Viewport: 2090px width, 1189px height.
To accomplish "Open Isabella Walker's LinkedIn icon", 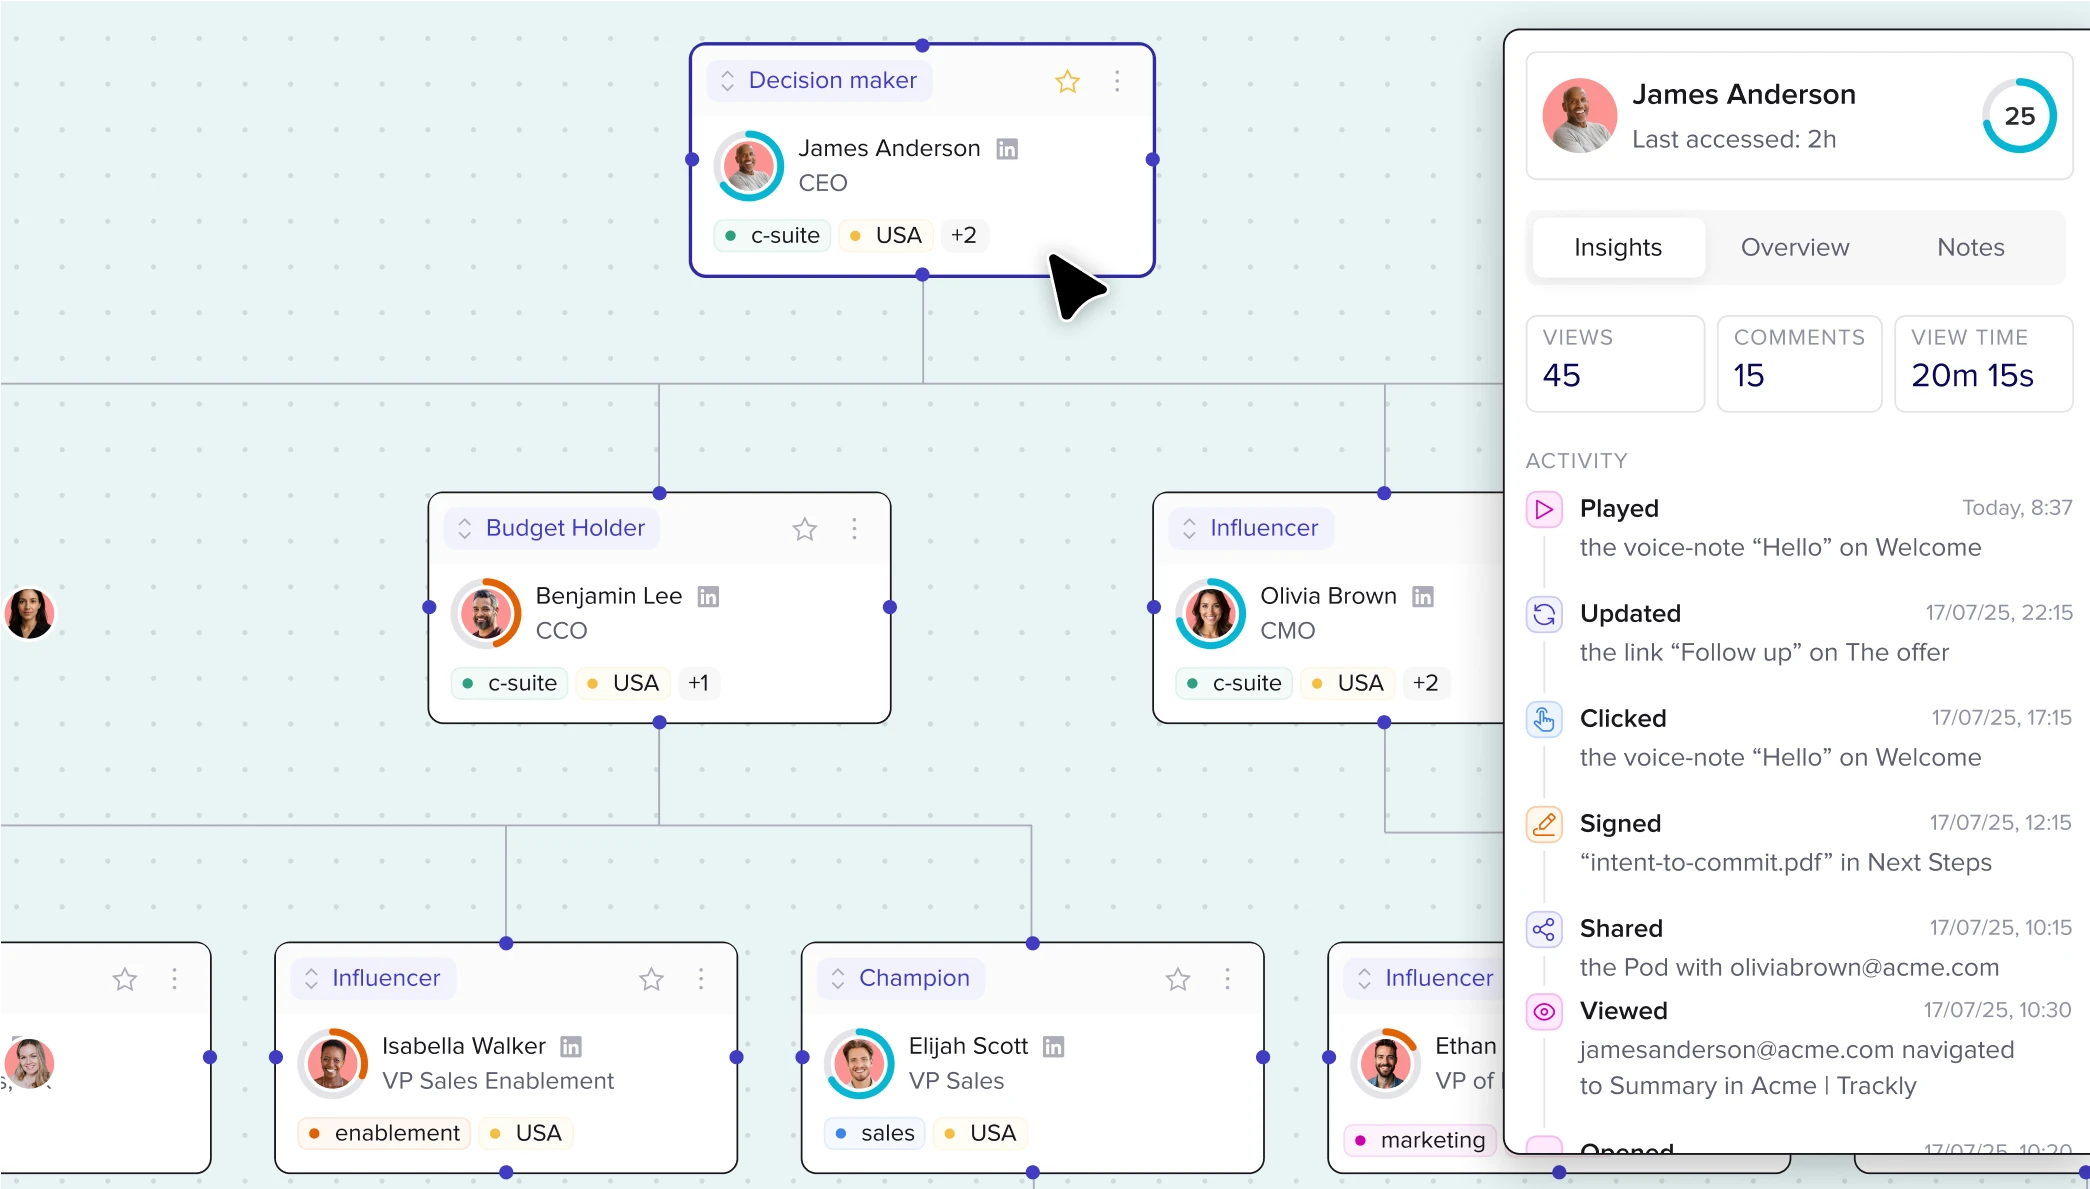I will [x=571, y=1047].
